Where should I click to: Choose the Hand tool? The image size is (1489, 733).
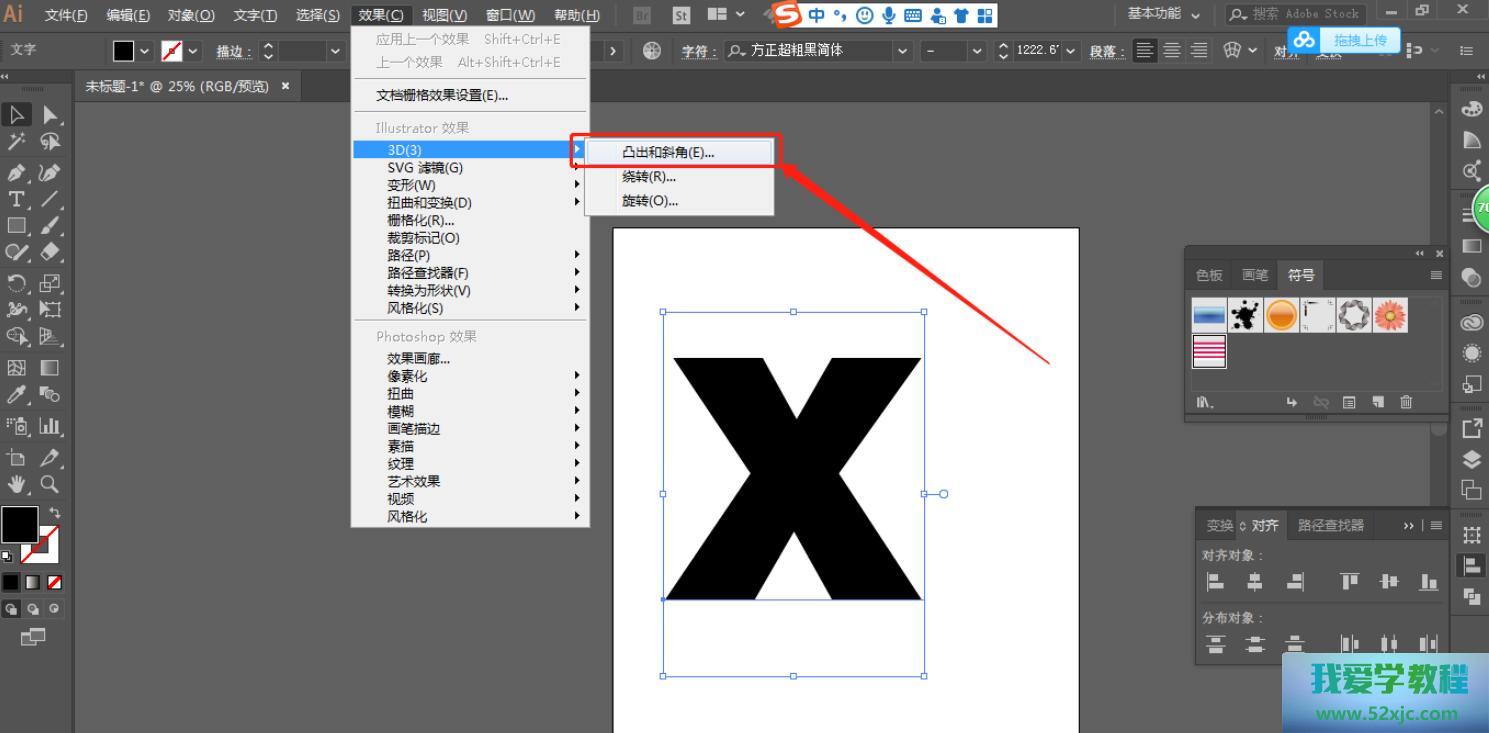point(17,485)
